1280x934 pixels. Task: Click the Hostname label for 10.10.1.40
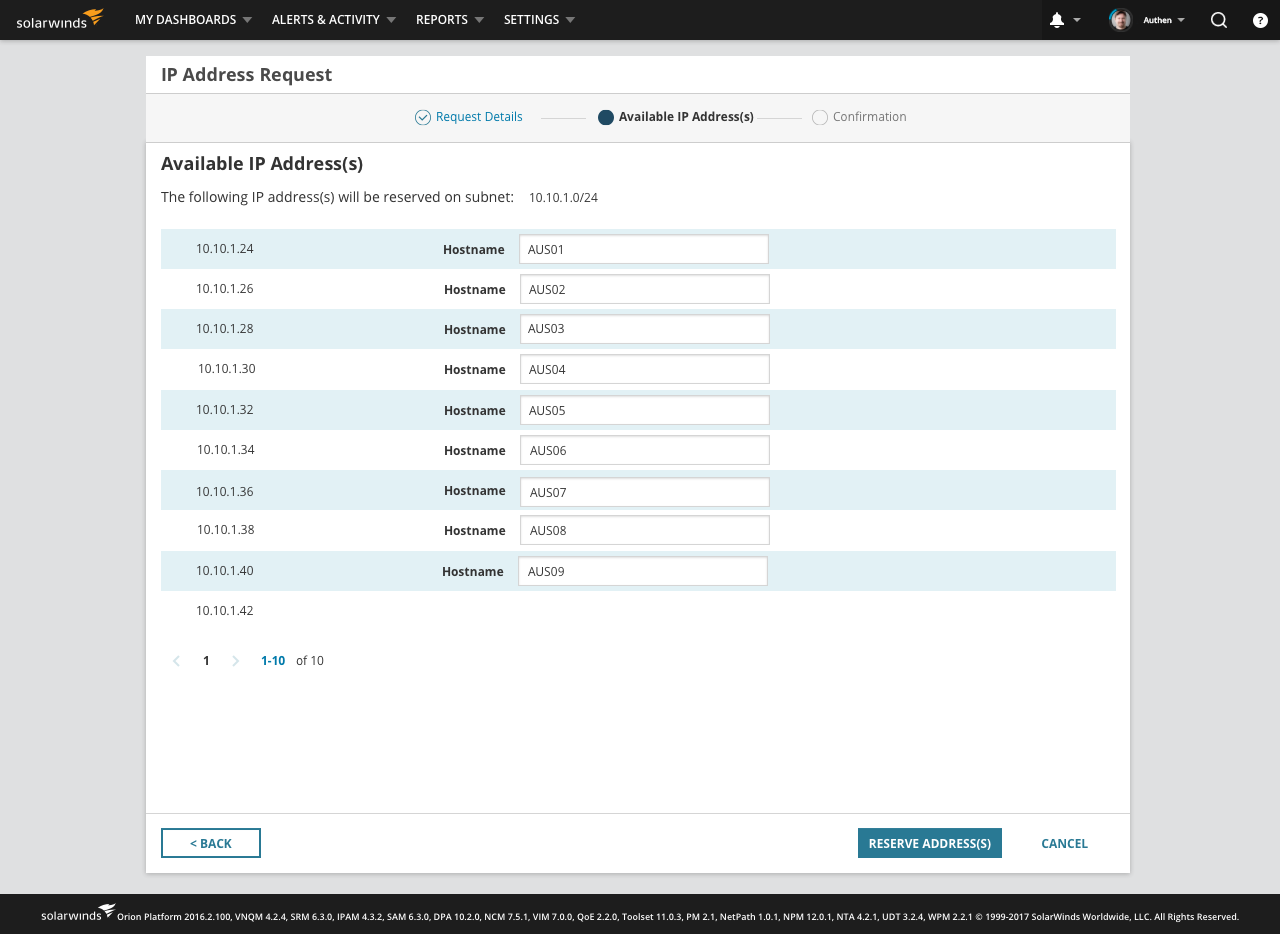click(473, 572)
